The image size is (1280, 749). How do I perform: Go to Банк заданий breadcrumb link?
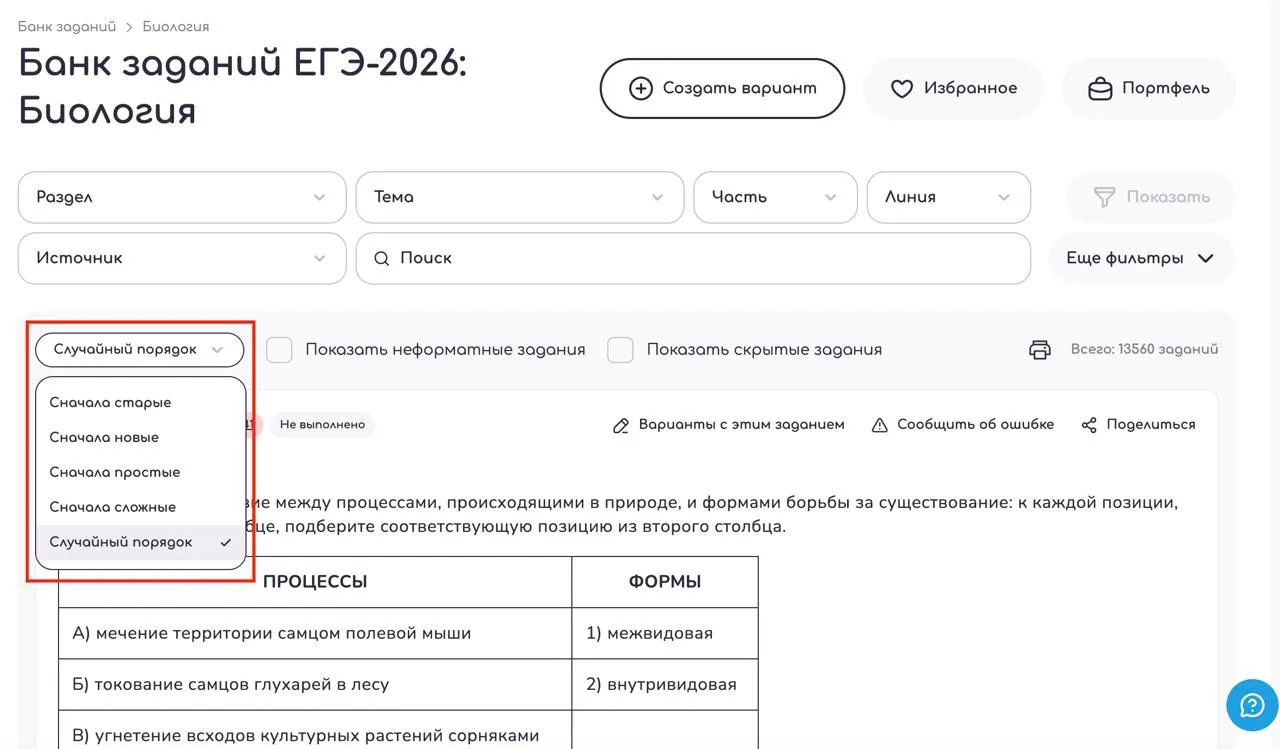click(x=67, y=27)
